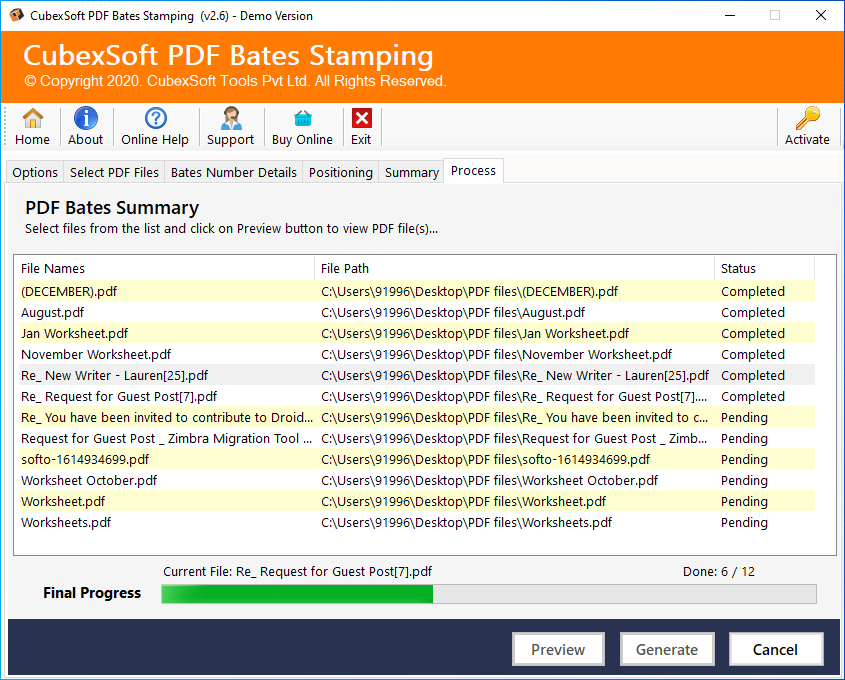This screenshot has width=845, height=680.
Task: Sort by the File Names column header
Action: click(x=164, y=268)
